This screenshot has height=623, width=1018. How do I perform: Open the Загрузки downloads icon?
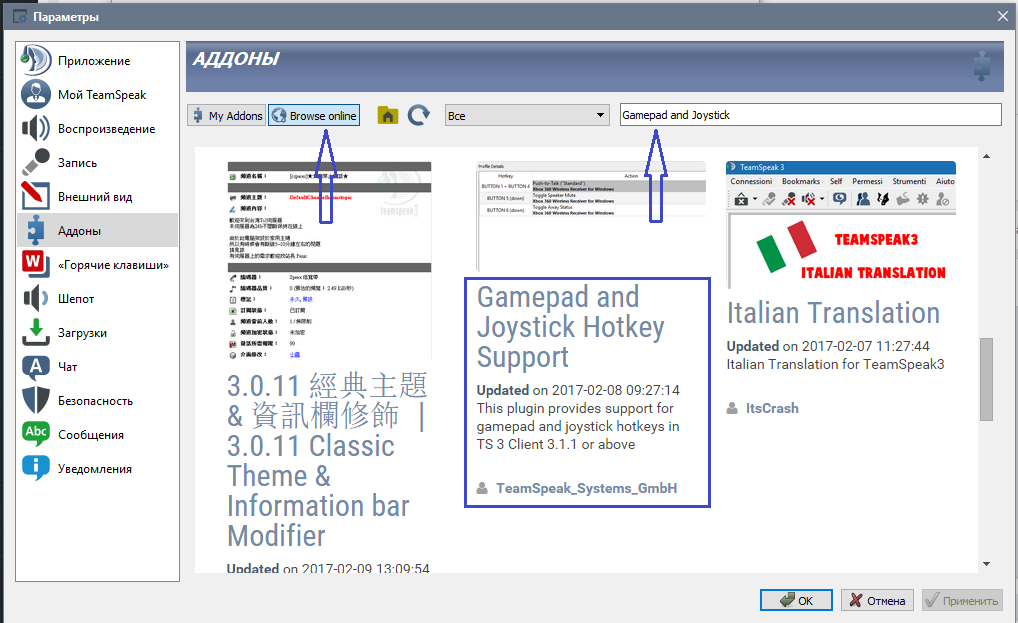coord(36,332)
